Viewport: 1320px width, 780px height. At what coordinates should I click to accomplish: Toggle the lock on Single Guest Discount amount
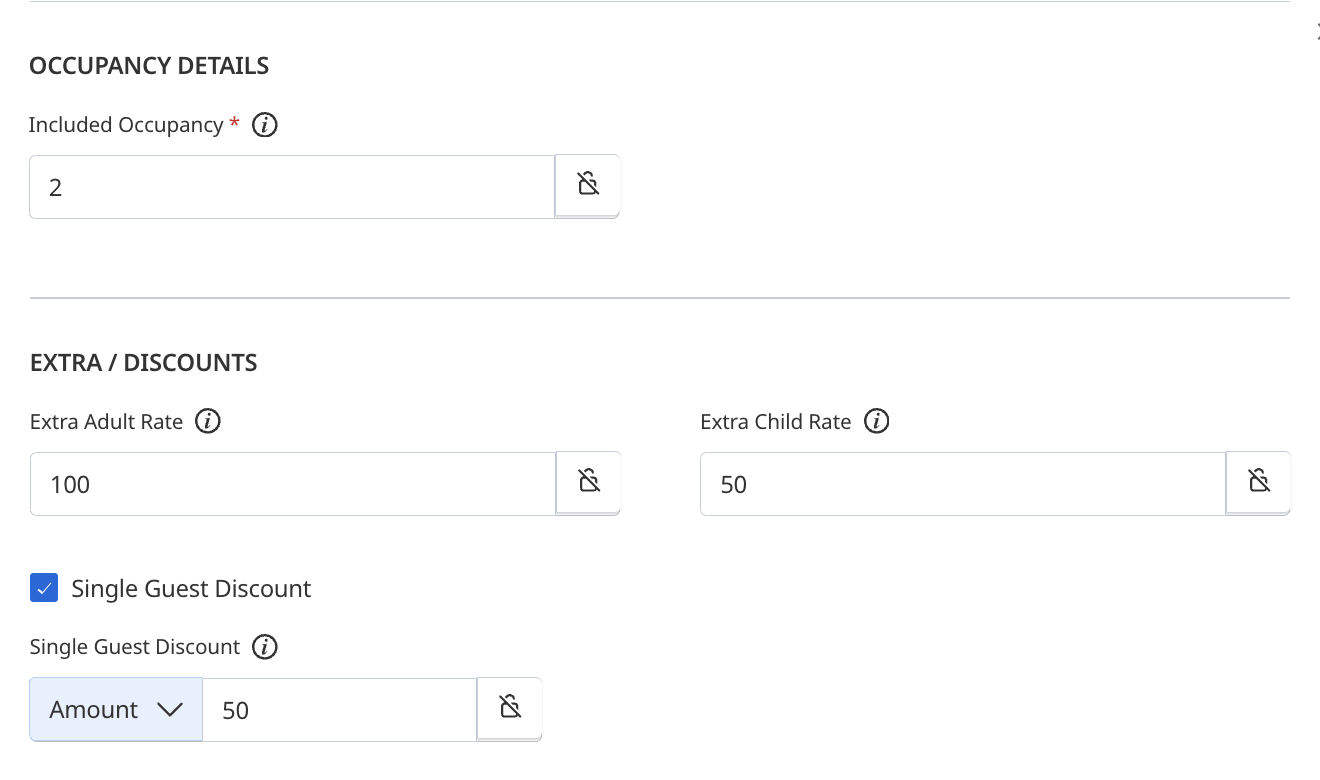click(510, 709)
